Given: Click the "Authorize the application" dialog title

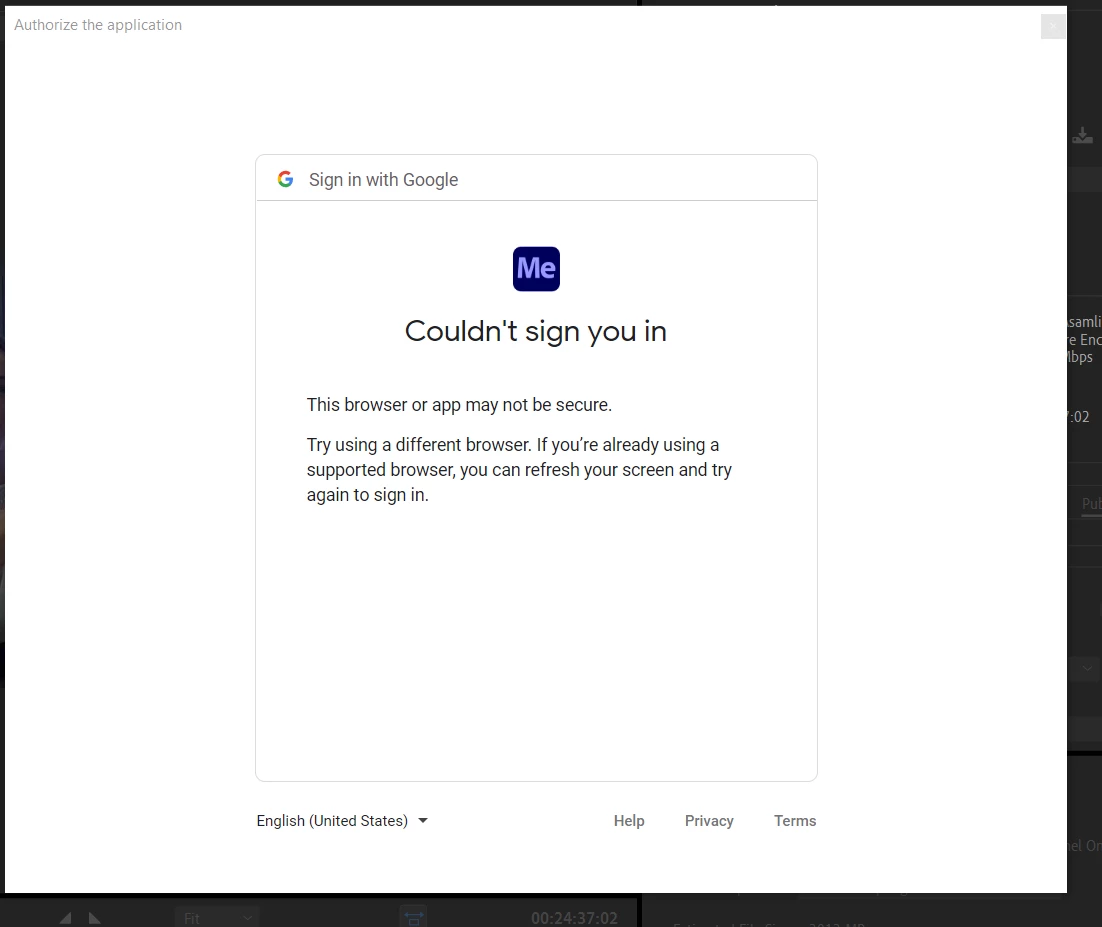Looking at the screenshot, I should [x=98, y=25].
